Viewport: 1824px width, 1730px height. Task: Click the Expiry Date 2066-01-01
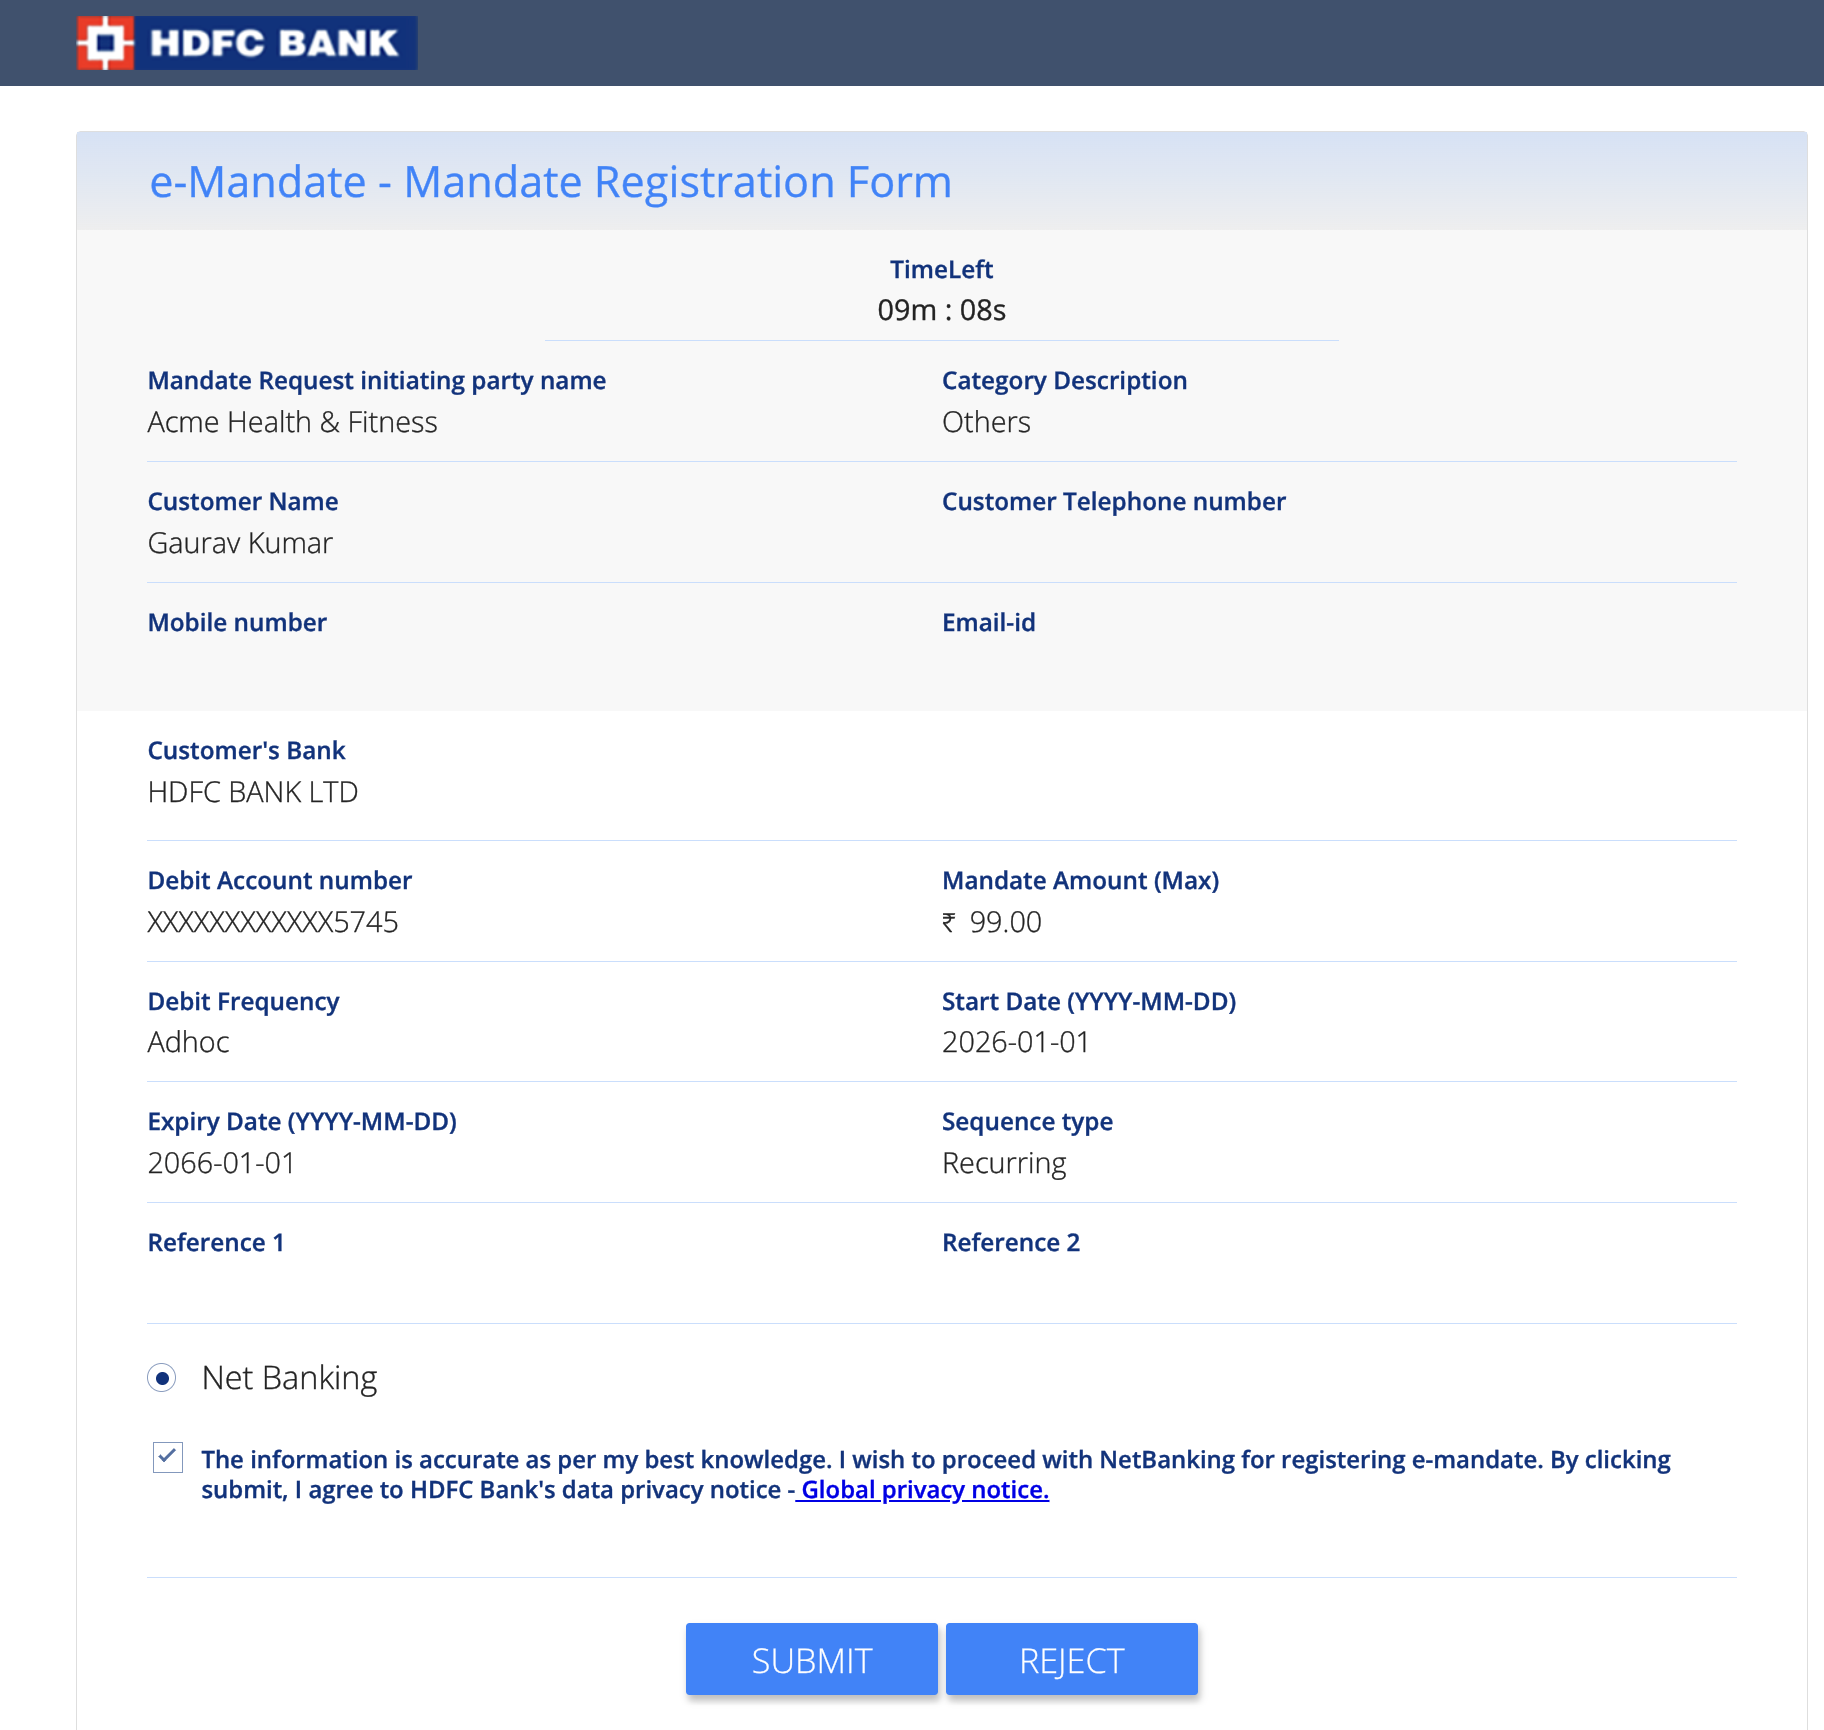click(x=221, y=1162)
